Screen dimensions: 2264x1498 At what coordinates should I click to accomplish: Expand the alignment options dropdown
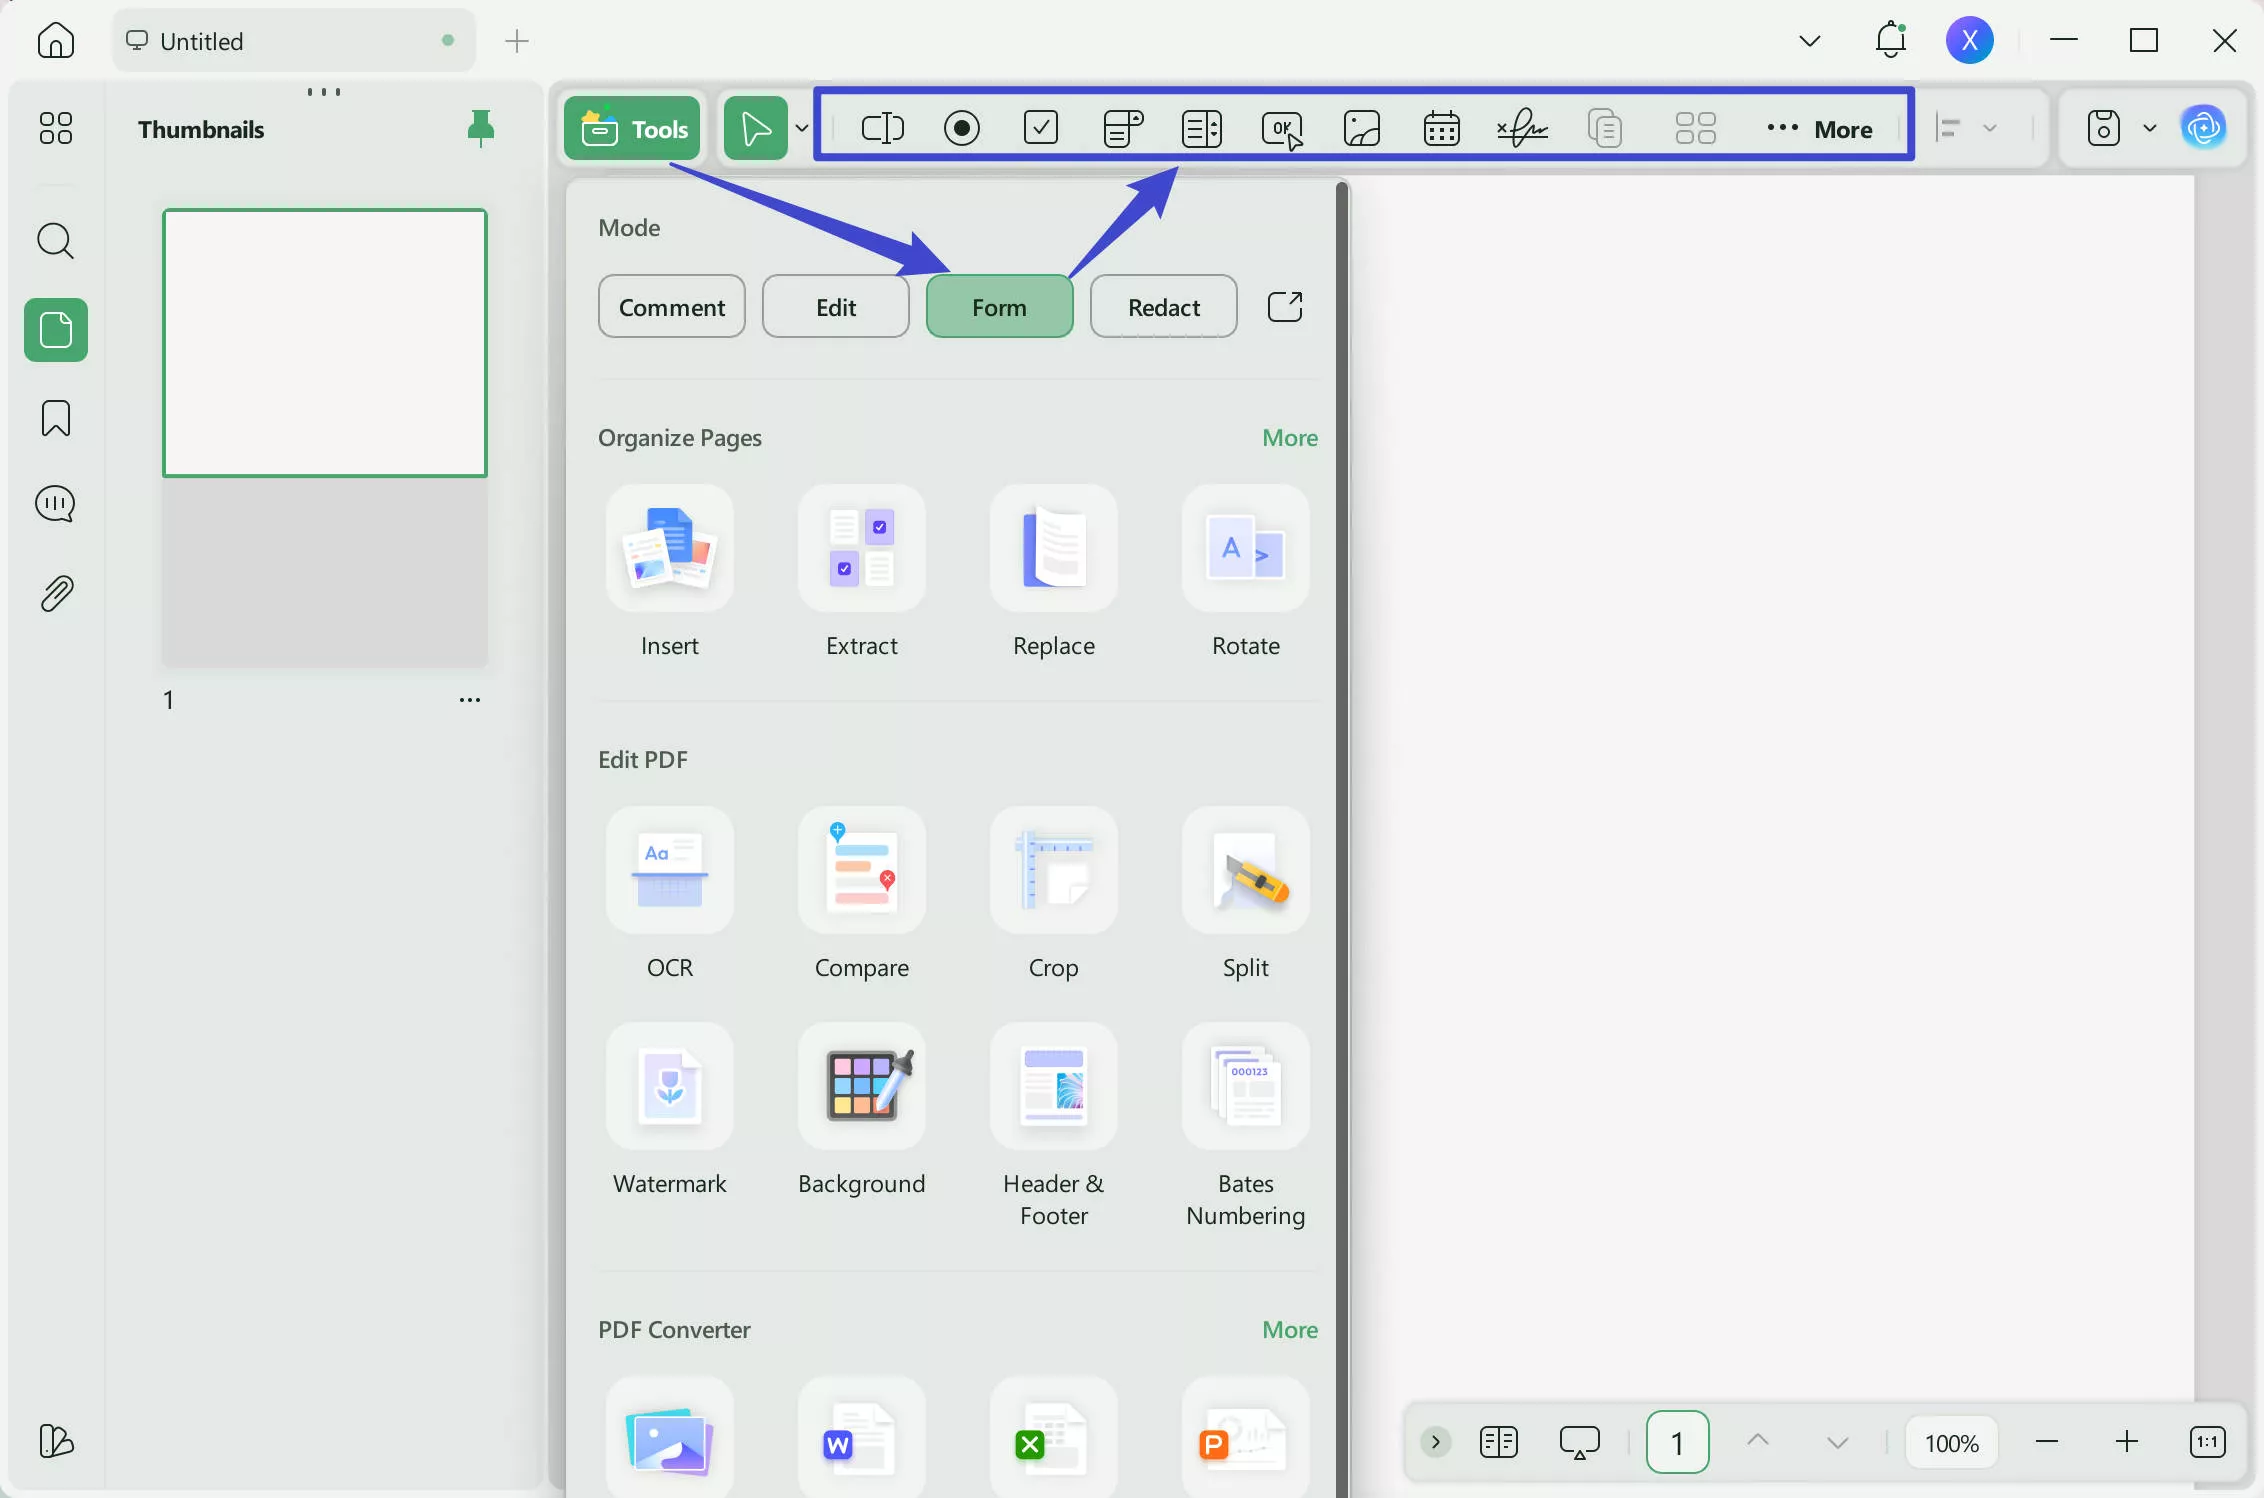(1991, 127)
